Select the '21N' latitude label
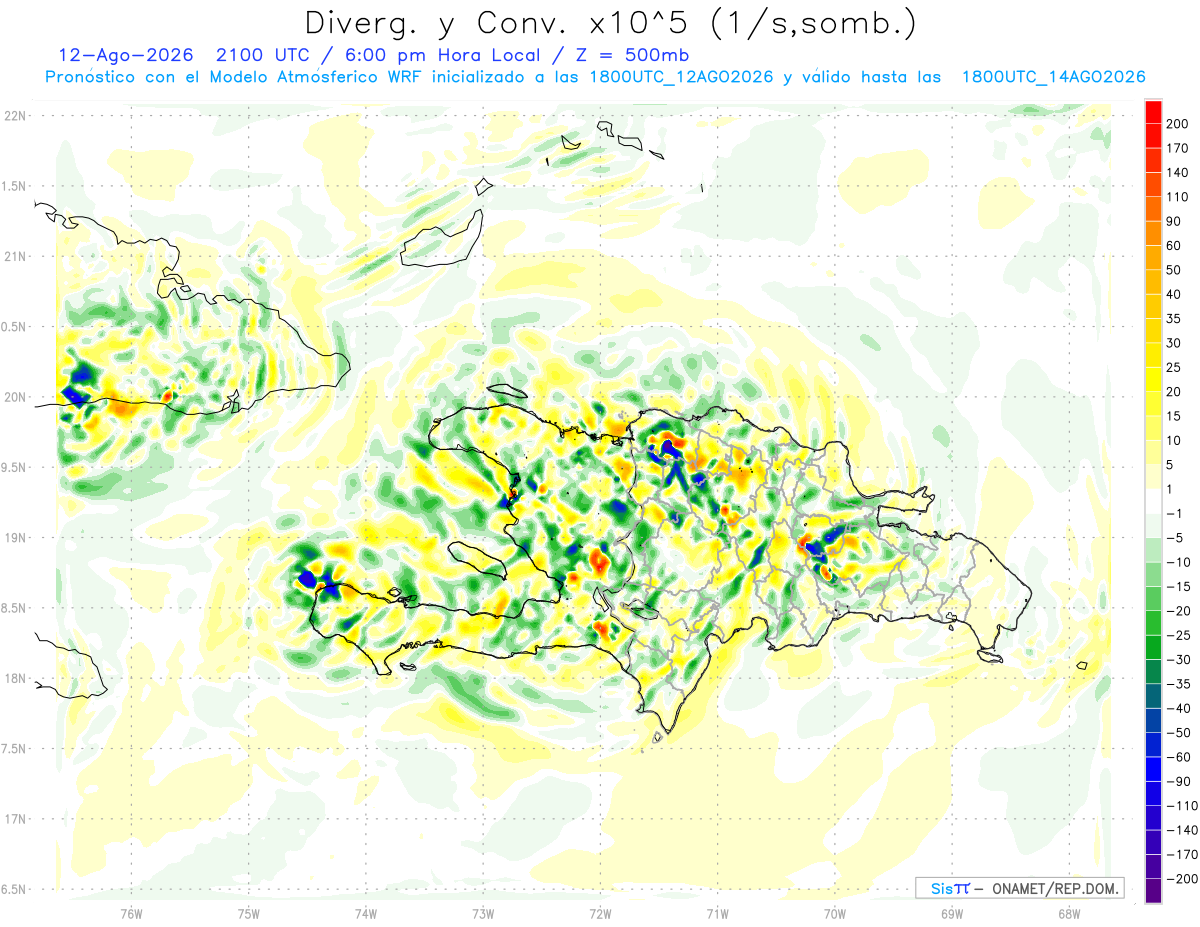Viewport: 1200px width, 927px height. click(x=14, y=256)
